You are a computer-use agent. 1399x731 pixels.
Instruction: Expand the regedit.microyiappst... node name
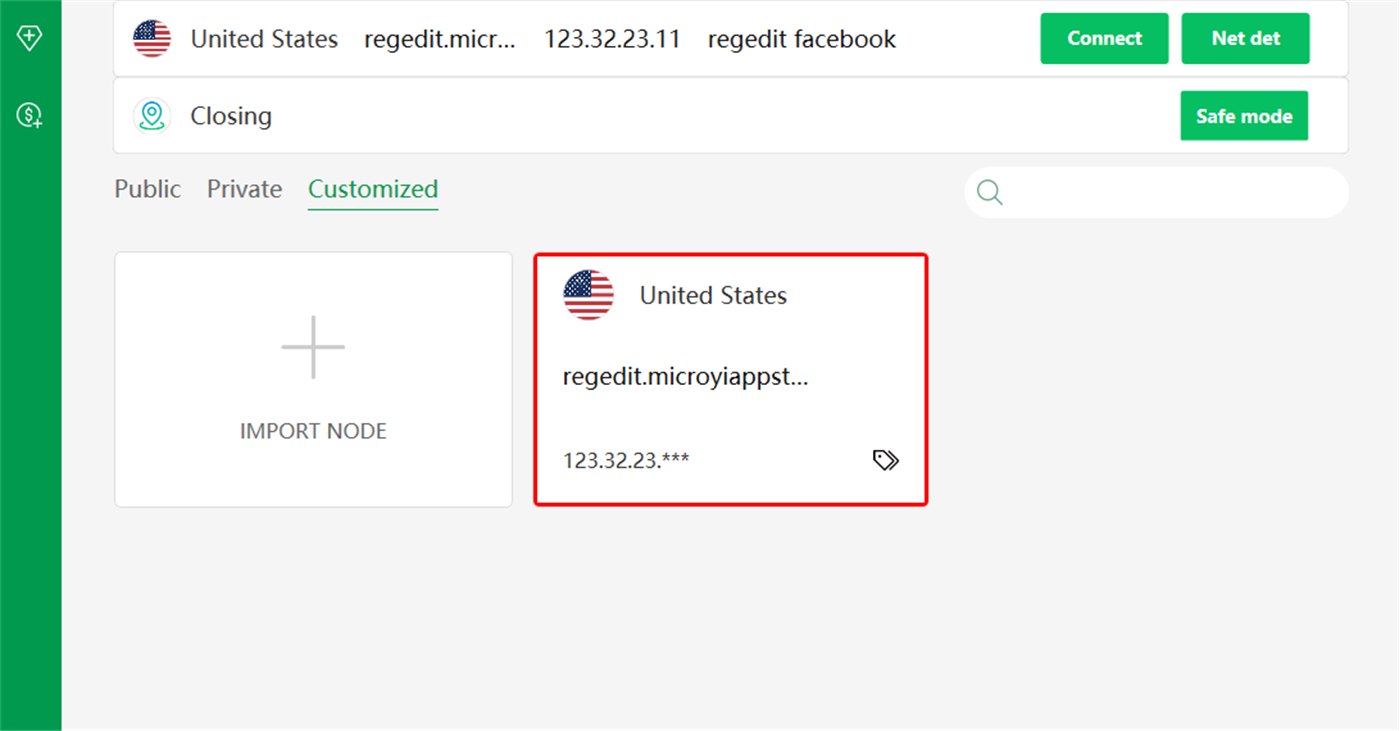(686, 377)
